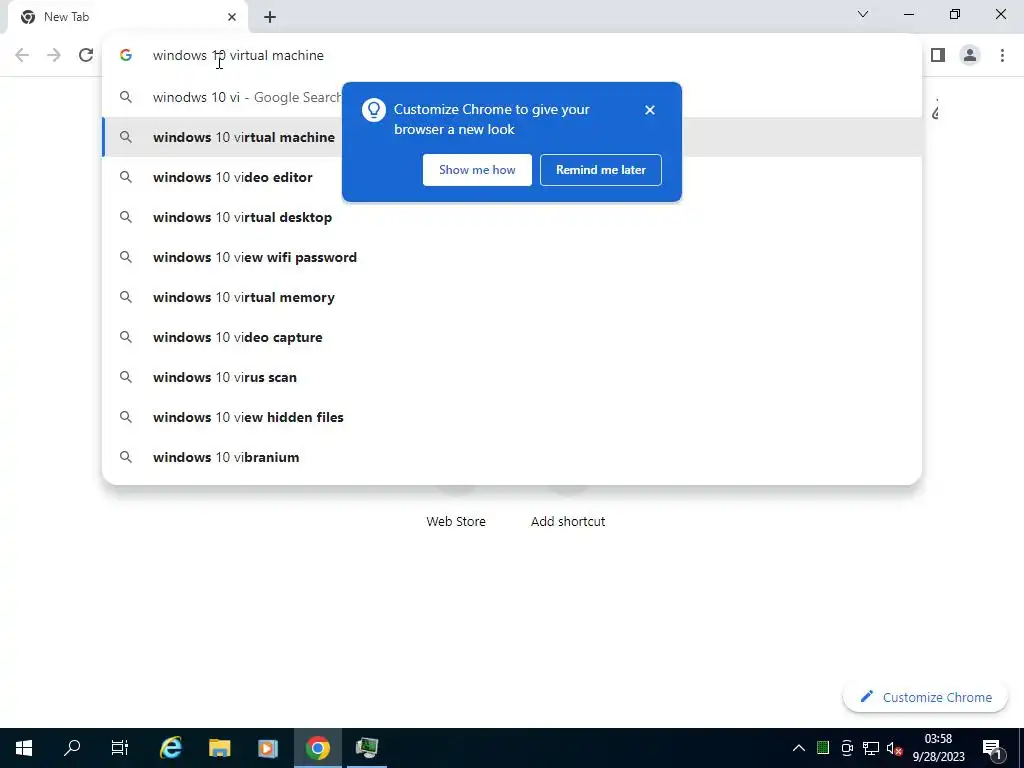The image size is (1024, 768).
Task: Click the Google logo in address bar
Action: click(126, 56)
